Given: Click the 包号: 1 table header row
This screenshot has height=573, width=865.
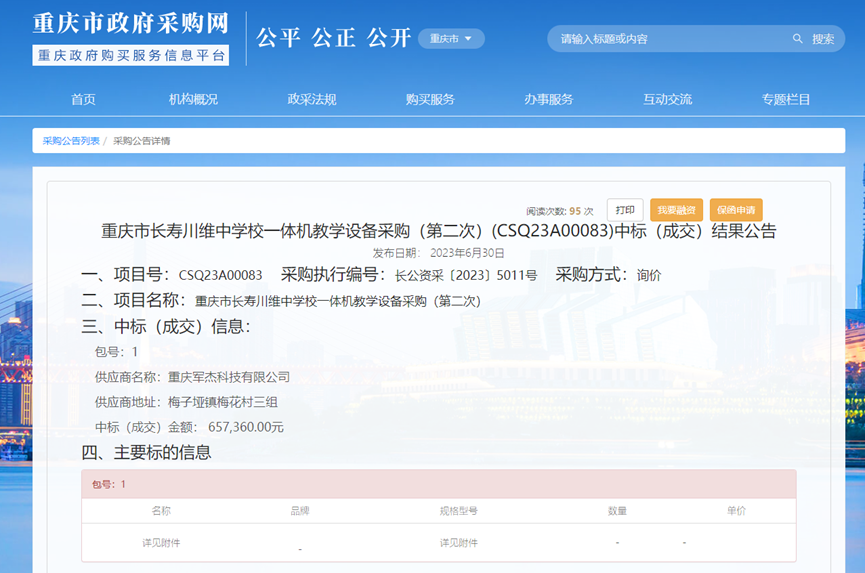Looking at the screenshot, I should tap(438, 484).
